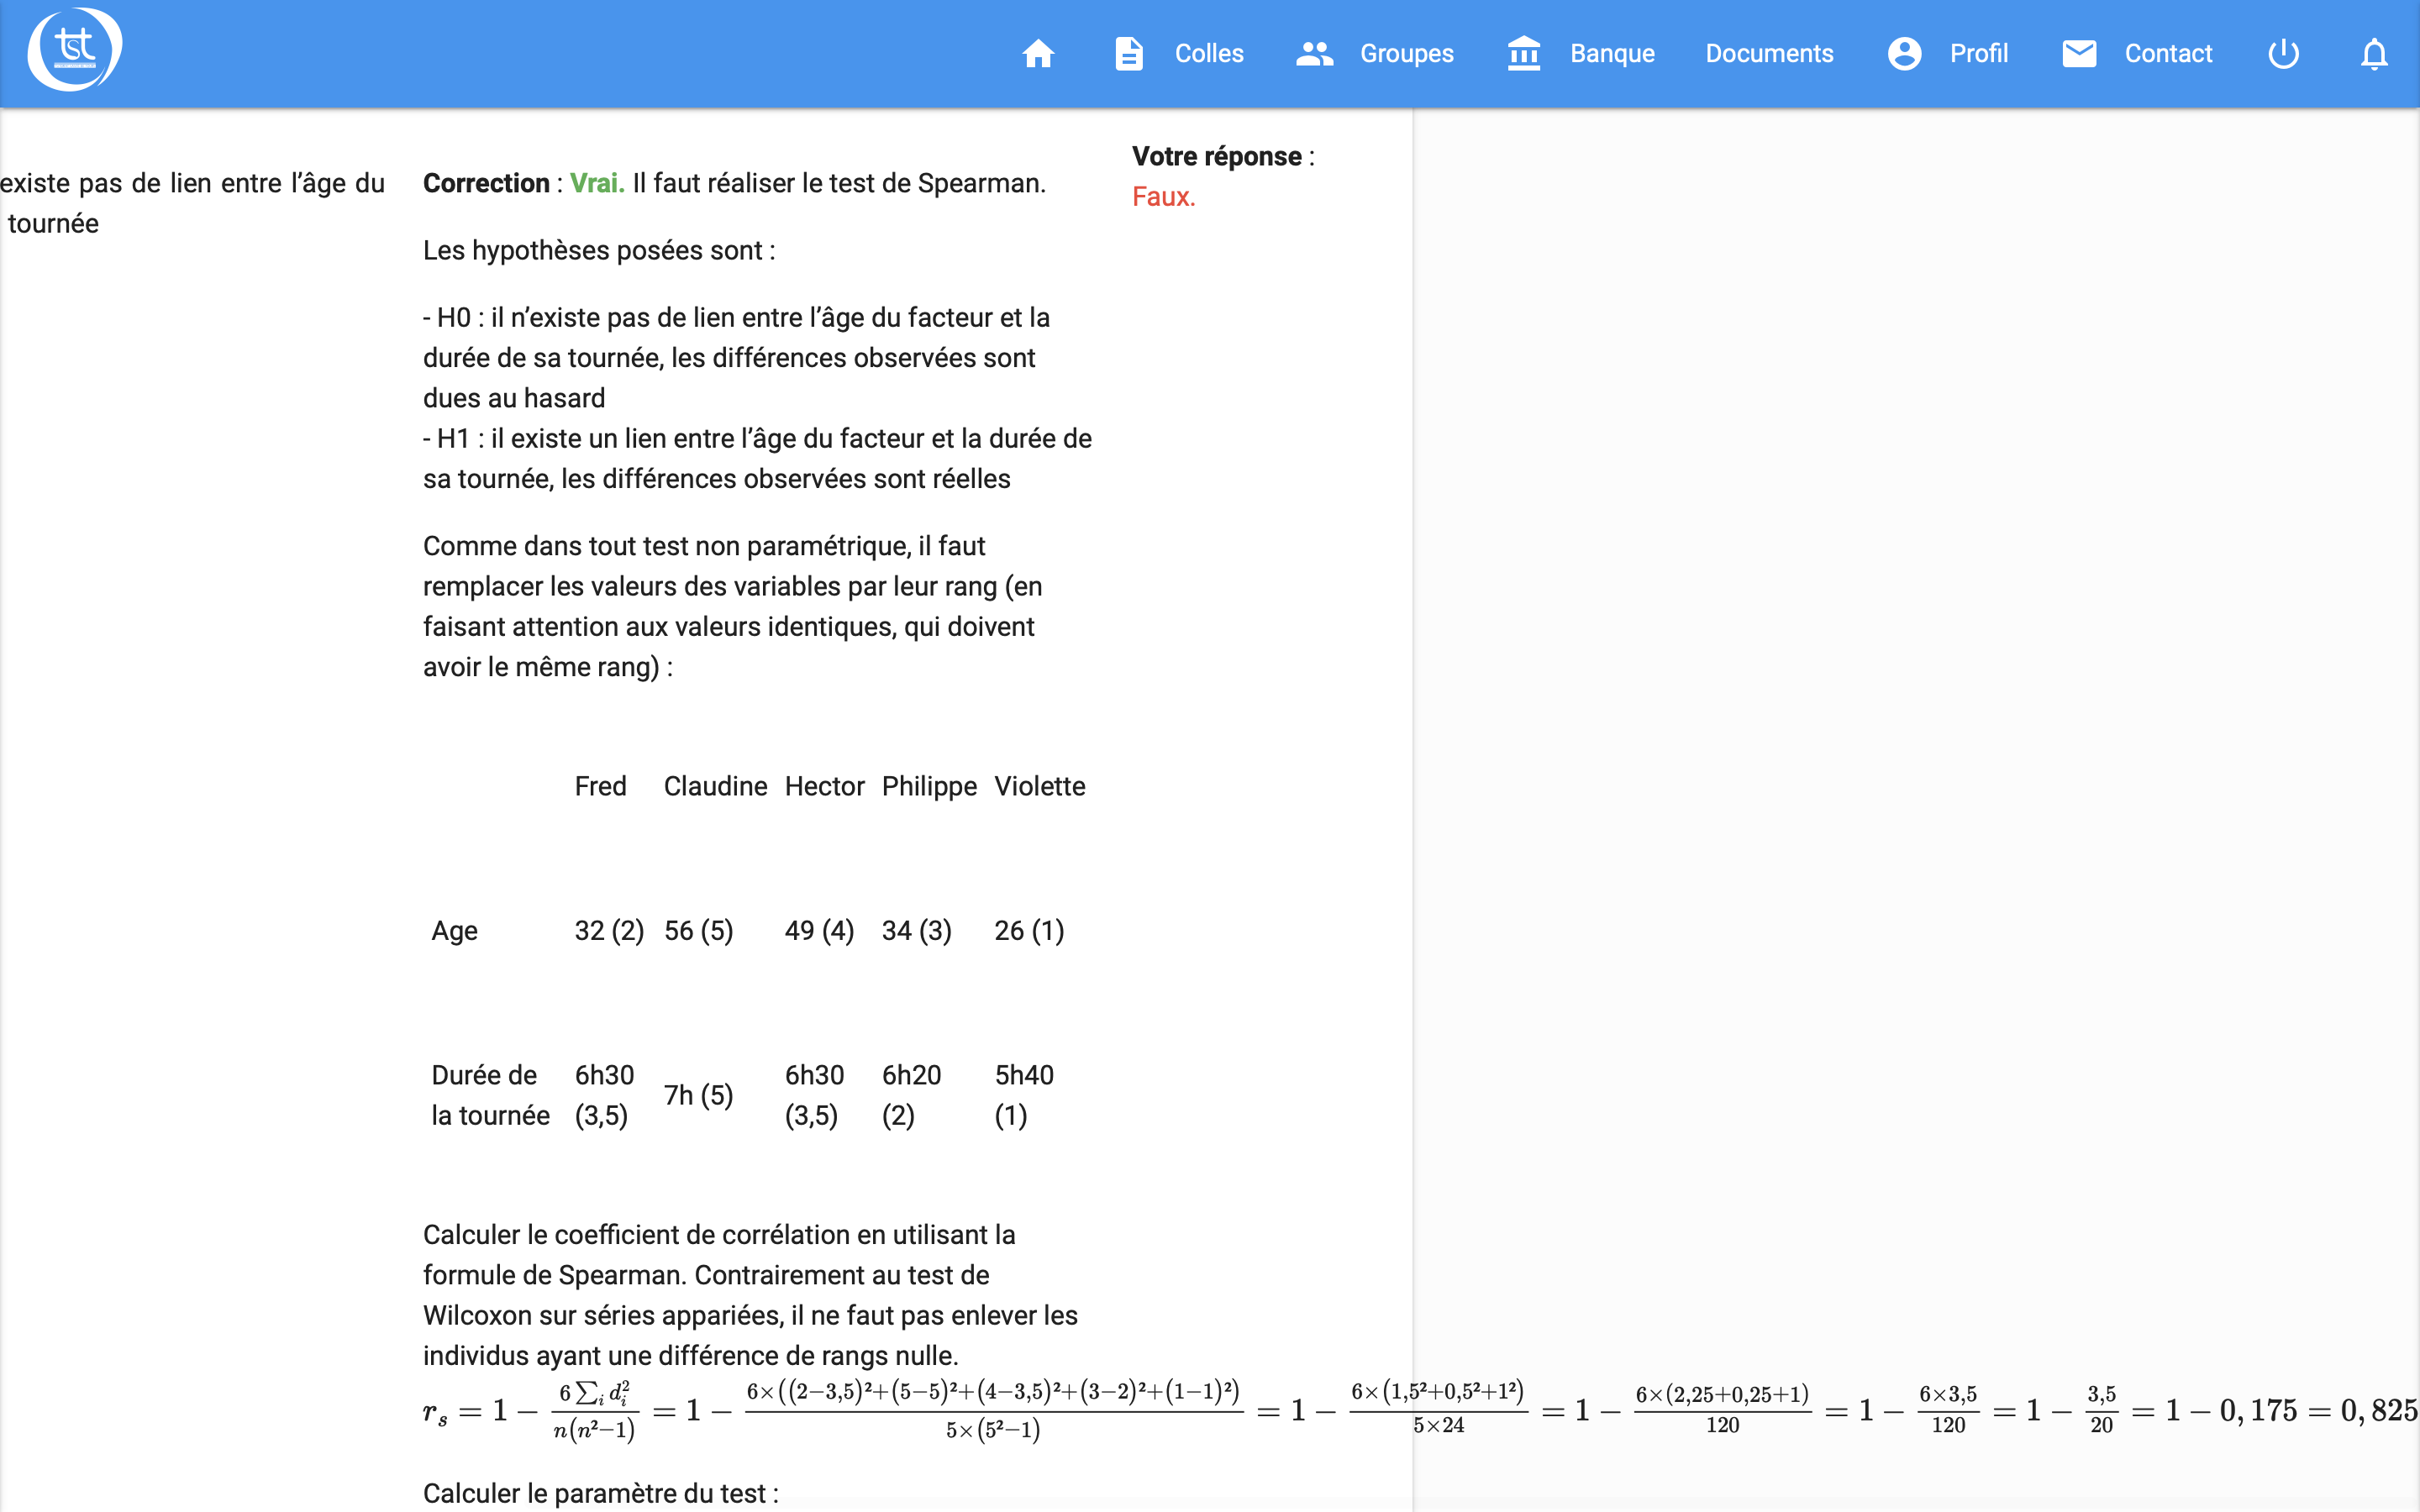Click the Contact envelope icon
The width and height of the screenshot is (2420, 1512).
pyautogui.click(x=2079, y=53)
